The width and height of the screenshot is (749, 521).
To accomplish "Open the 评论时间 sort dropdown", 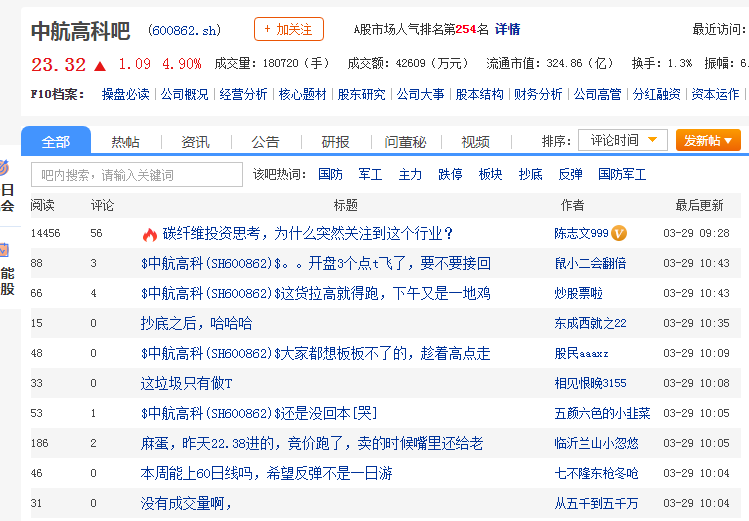I will (622, 140).
